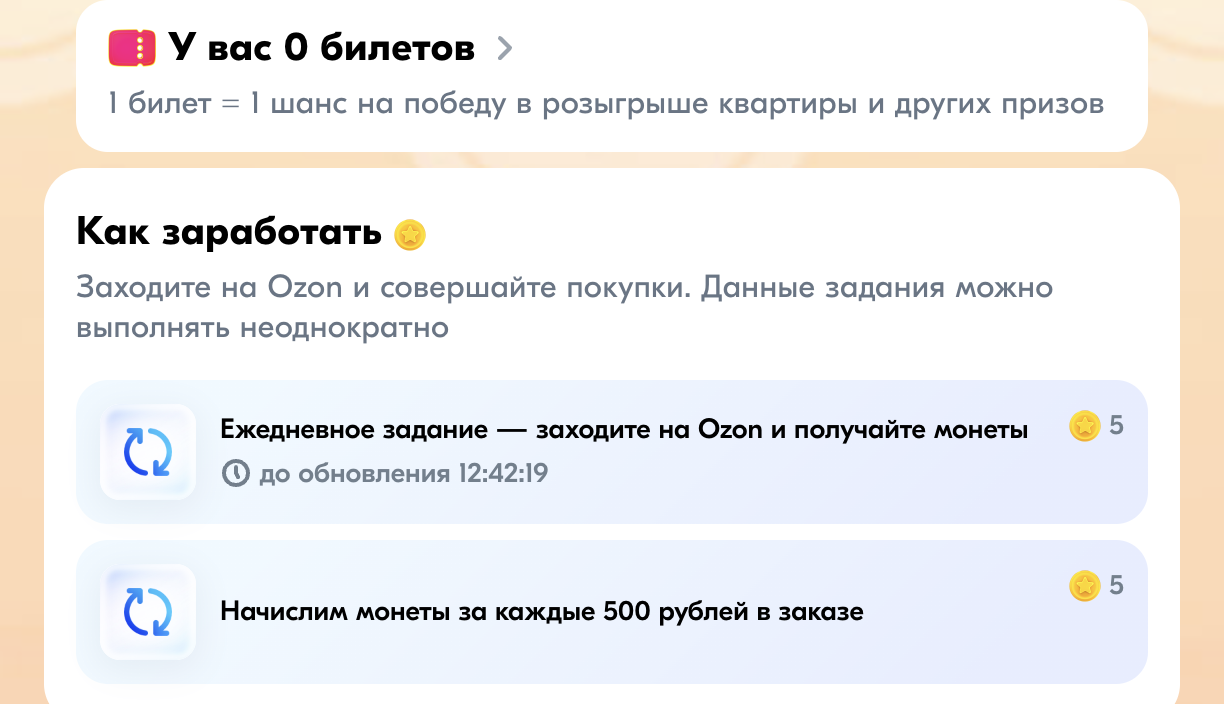
Task: Select the daily task card background
Action: pos(612,452)
